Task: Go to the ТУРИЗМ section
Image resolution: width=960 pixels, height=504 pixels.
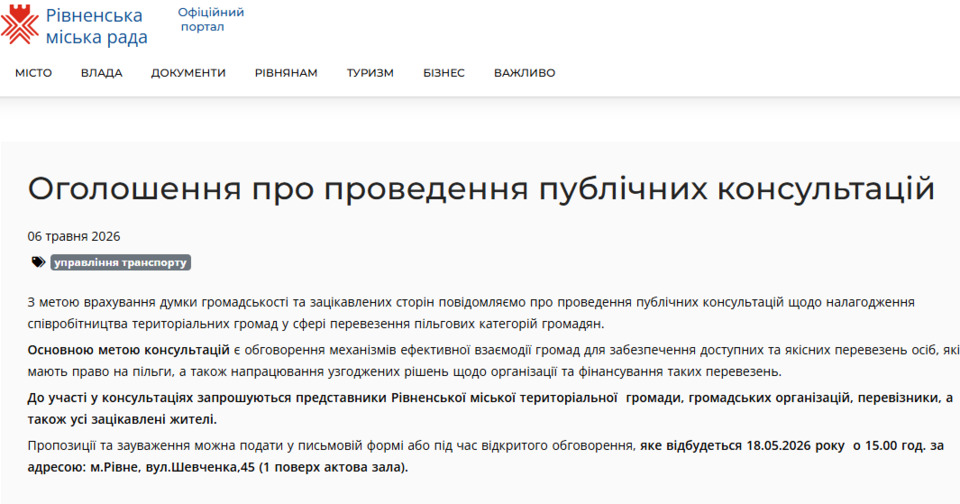Action: [370, 73]
